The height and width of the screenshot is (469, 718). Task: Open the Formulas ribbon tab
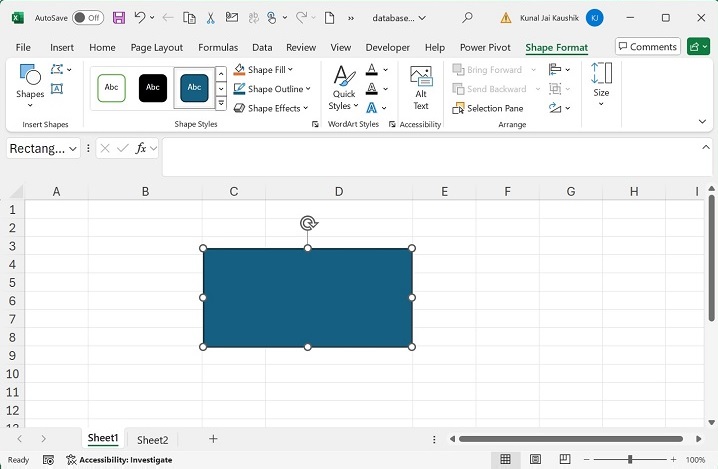point(217,47)
